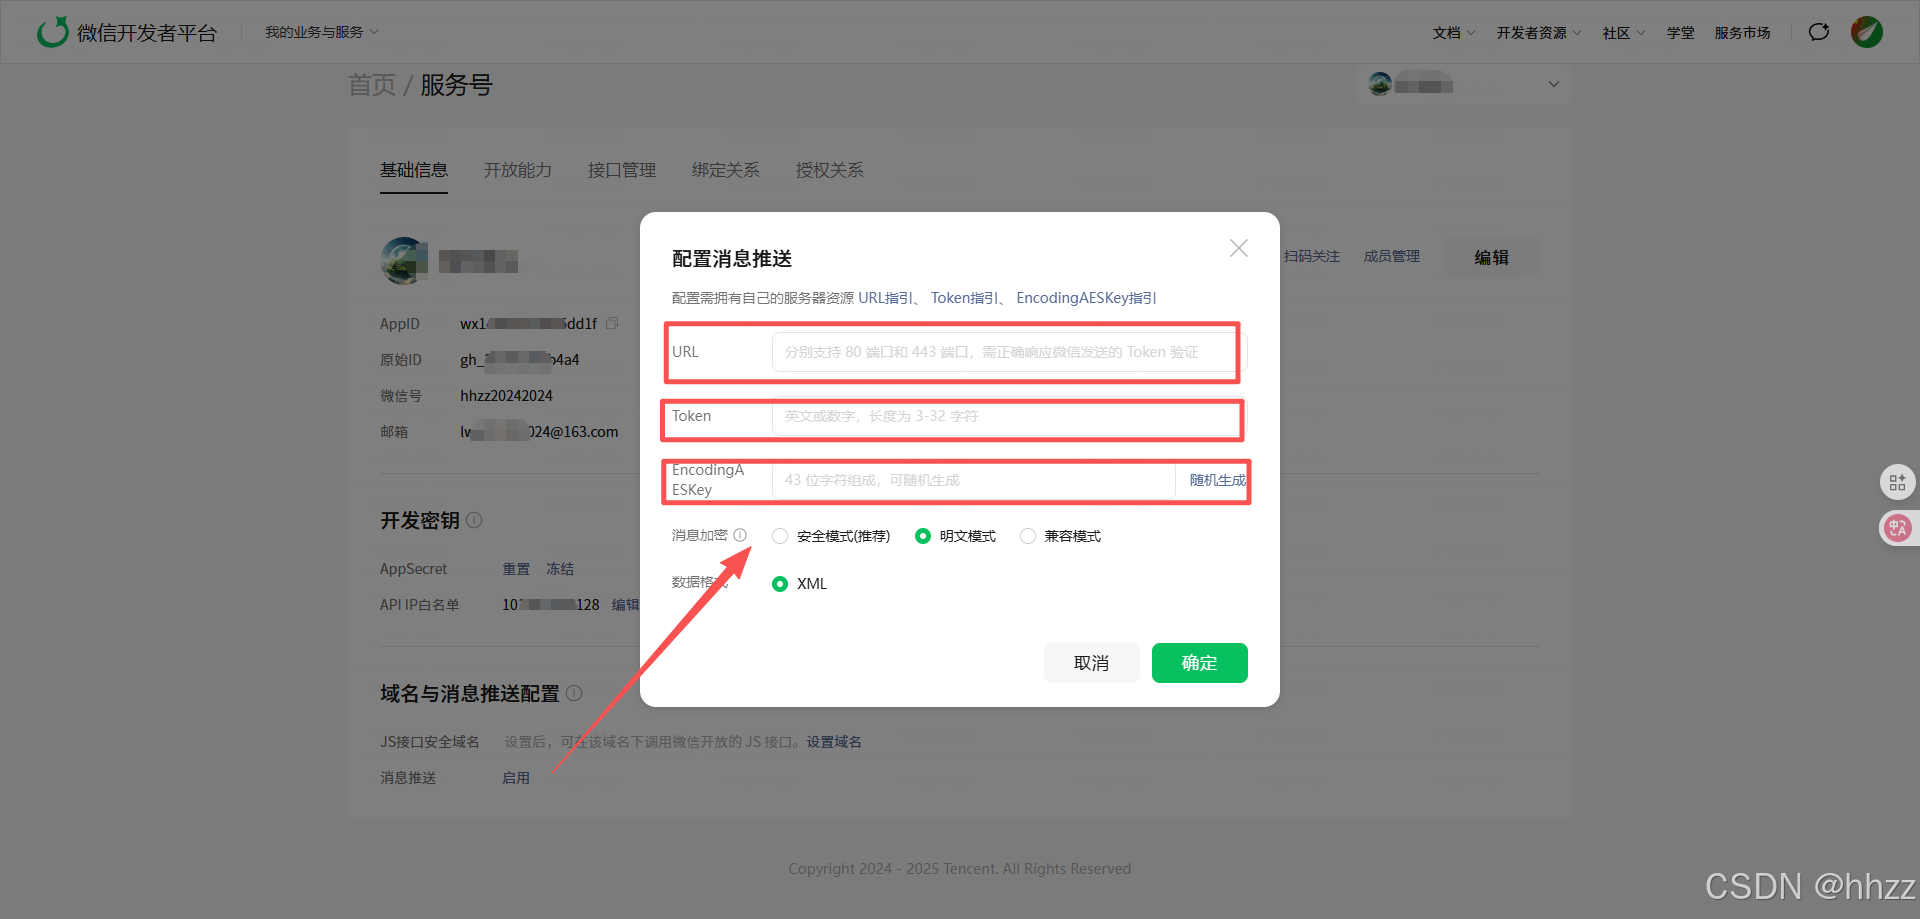1920x919 pixels.
Task: Open the chat feedback icon in top bar
Action: [1817, 31]
